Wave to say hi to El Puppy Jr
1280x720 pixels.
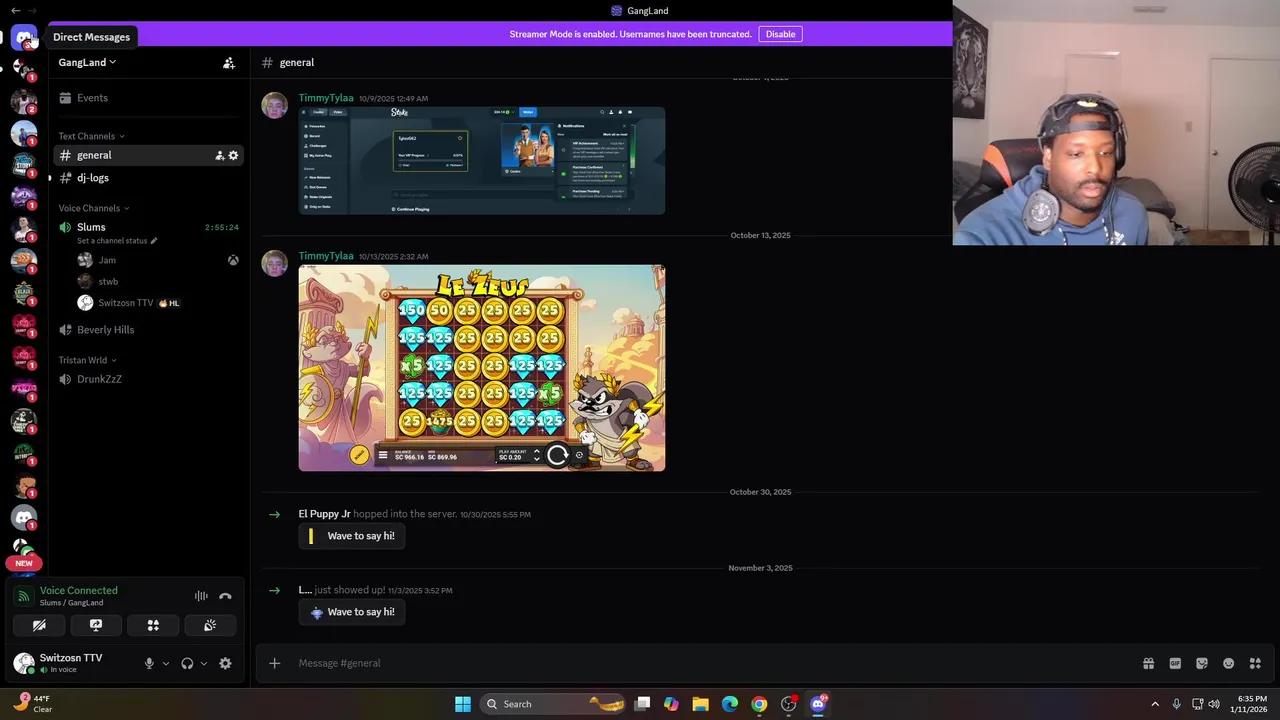coord(351,536)
